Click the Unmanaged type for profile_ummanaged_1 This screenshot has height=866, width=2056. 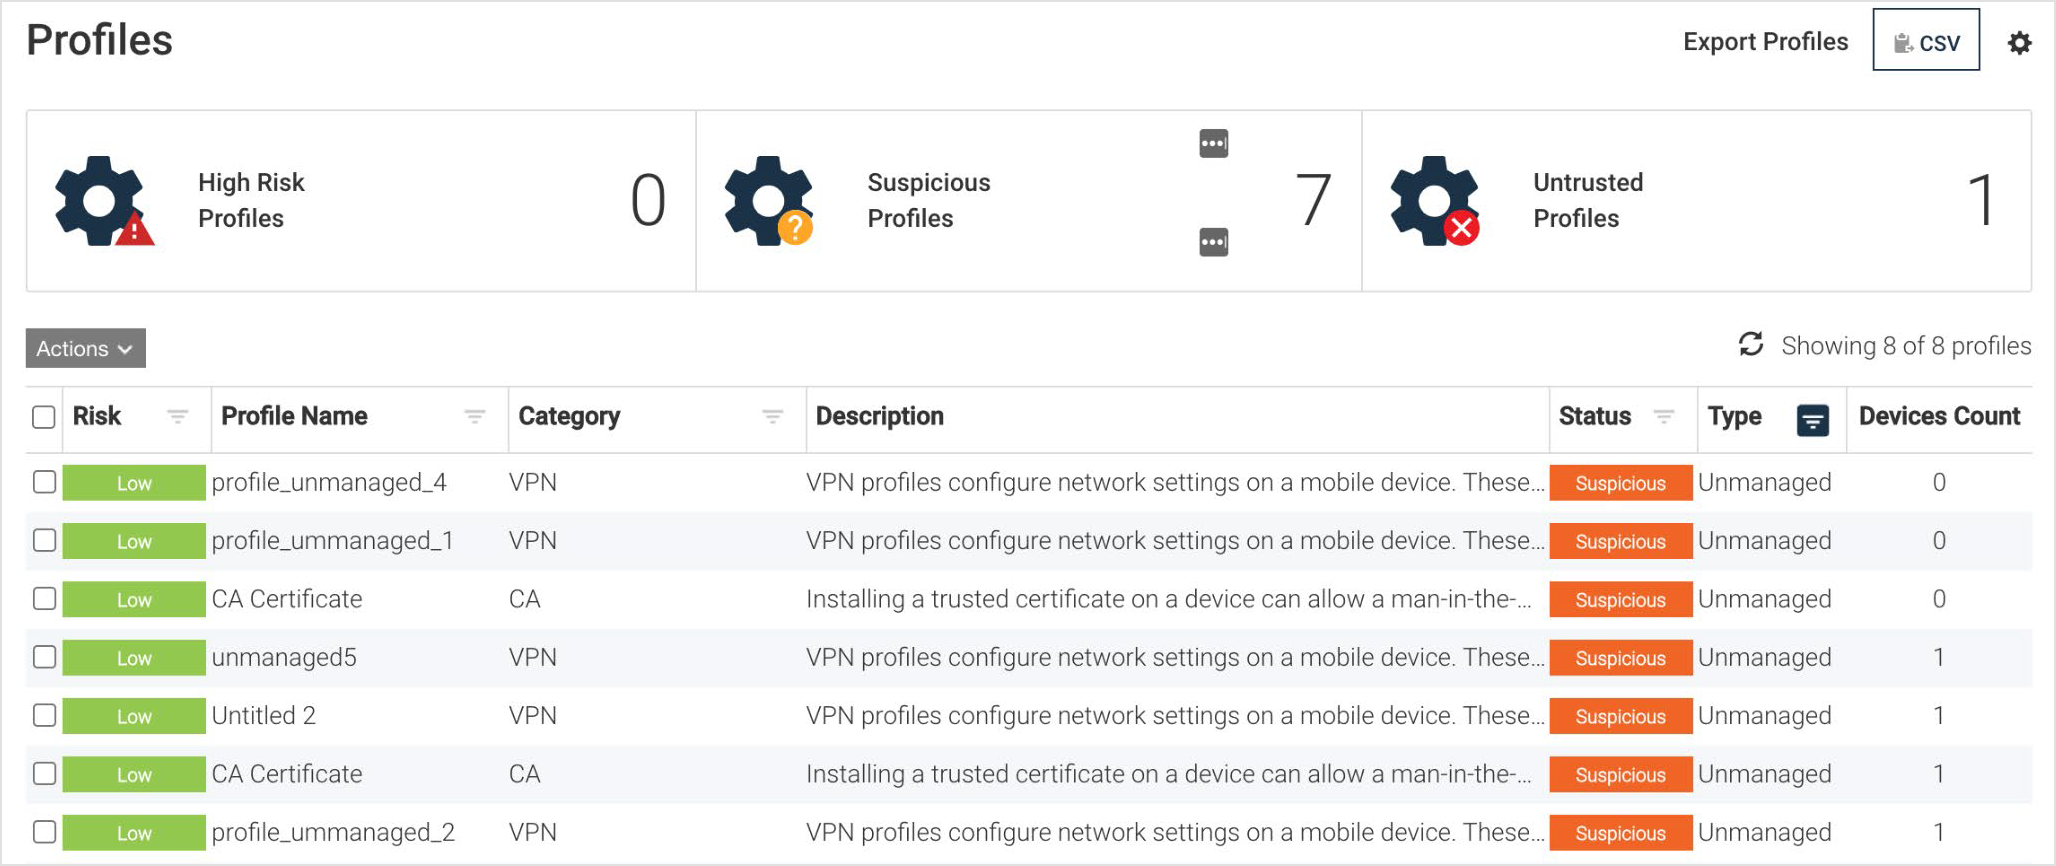click(1765, 540)
